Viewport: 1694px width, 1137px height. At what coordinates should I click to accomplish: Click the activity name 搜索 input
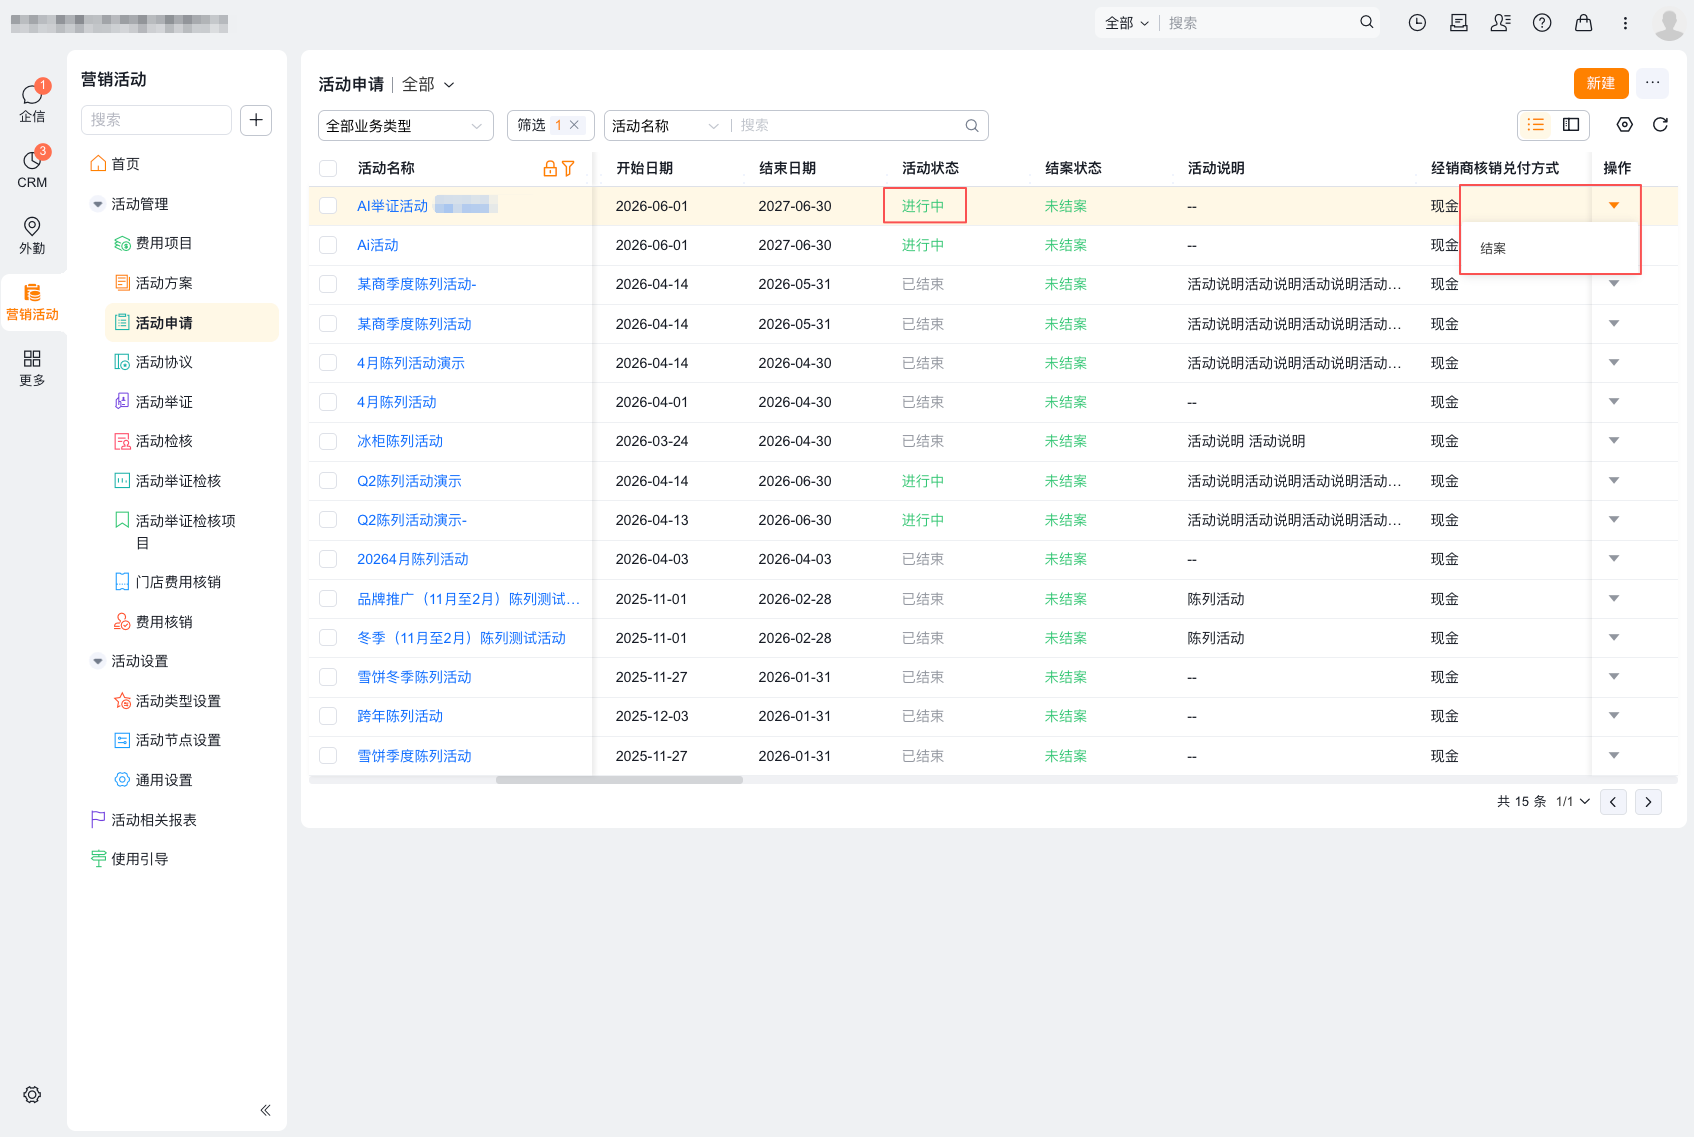(850, 125)
